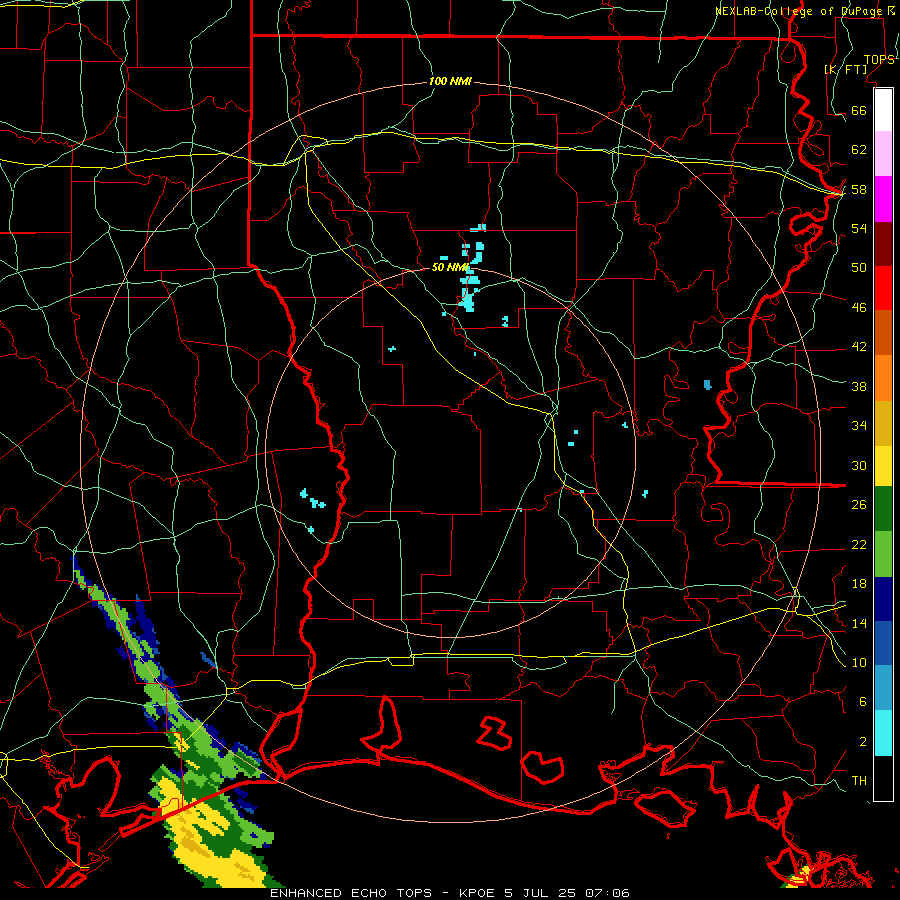Click the '38' value on the legend
Image resolution: width=900 pixels, height=900 pixels.
pyautogui.click(x=859, y=386)
